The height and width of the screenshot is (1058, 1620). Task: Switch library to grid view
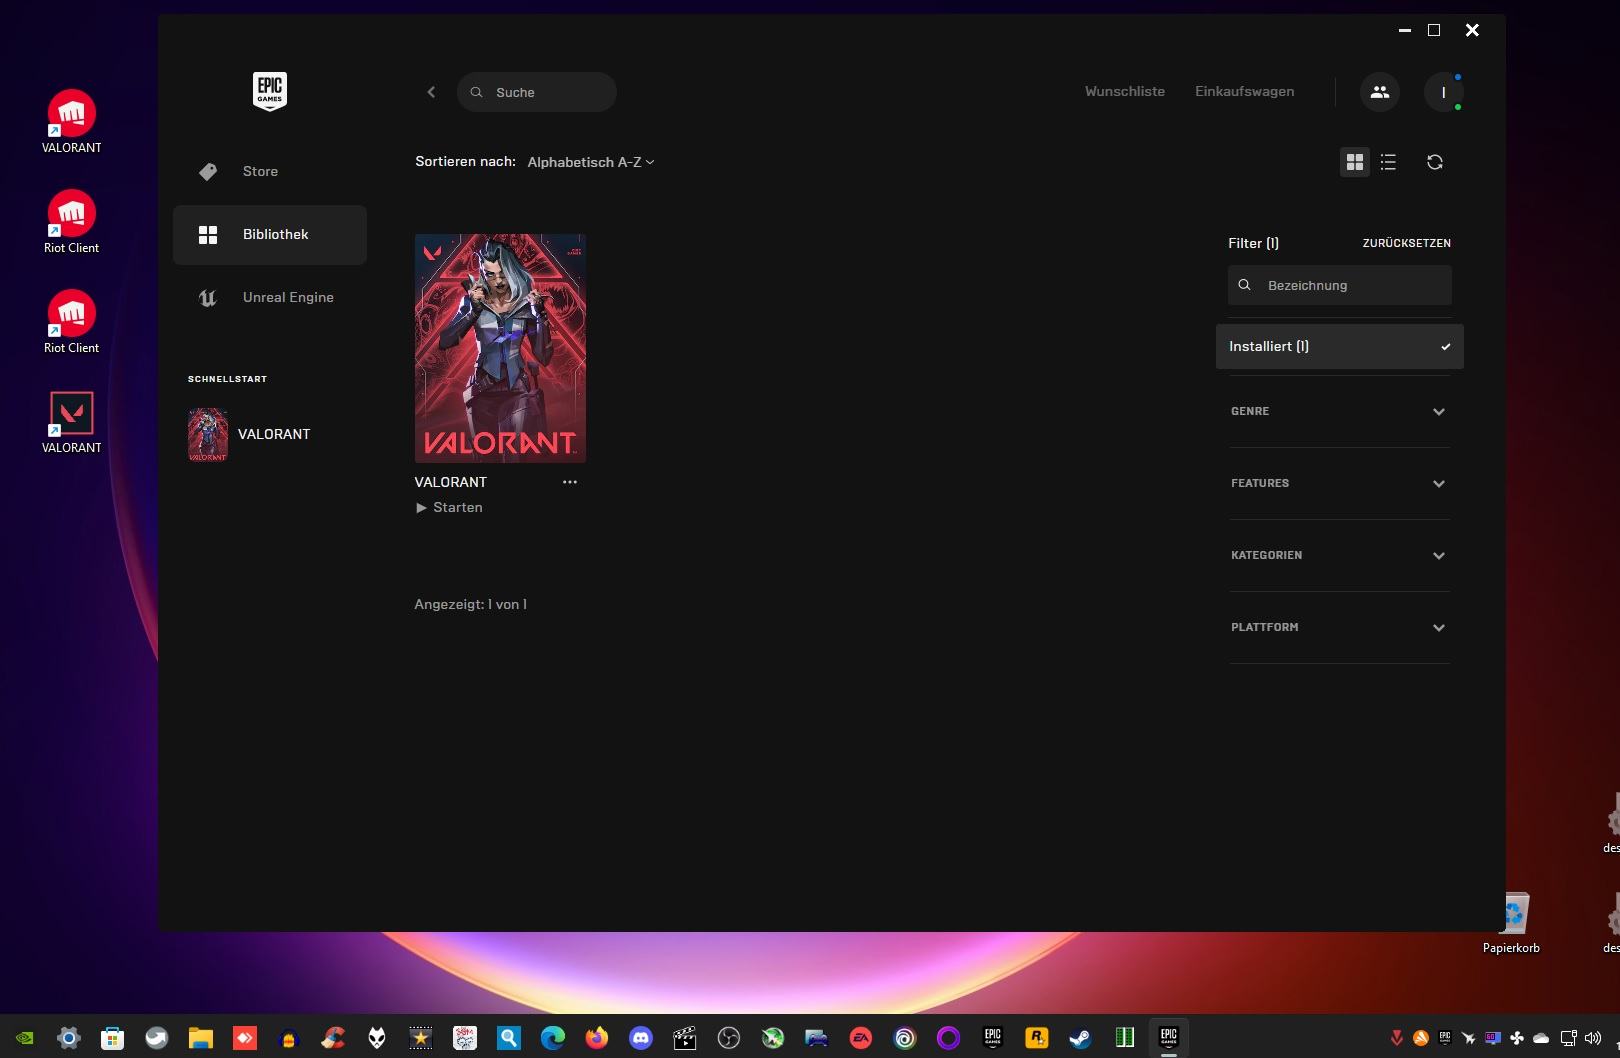pyautogui.click(x=1355, y=162)
